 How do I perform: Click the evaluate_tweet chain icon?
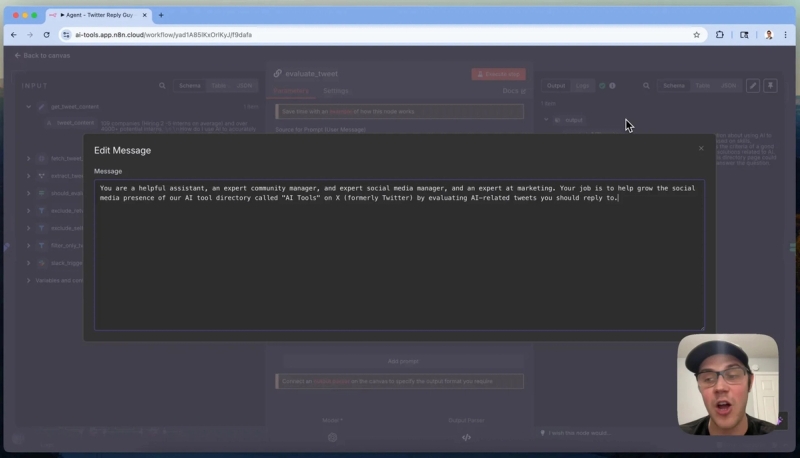tap(278, 73)
